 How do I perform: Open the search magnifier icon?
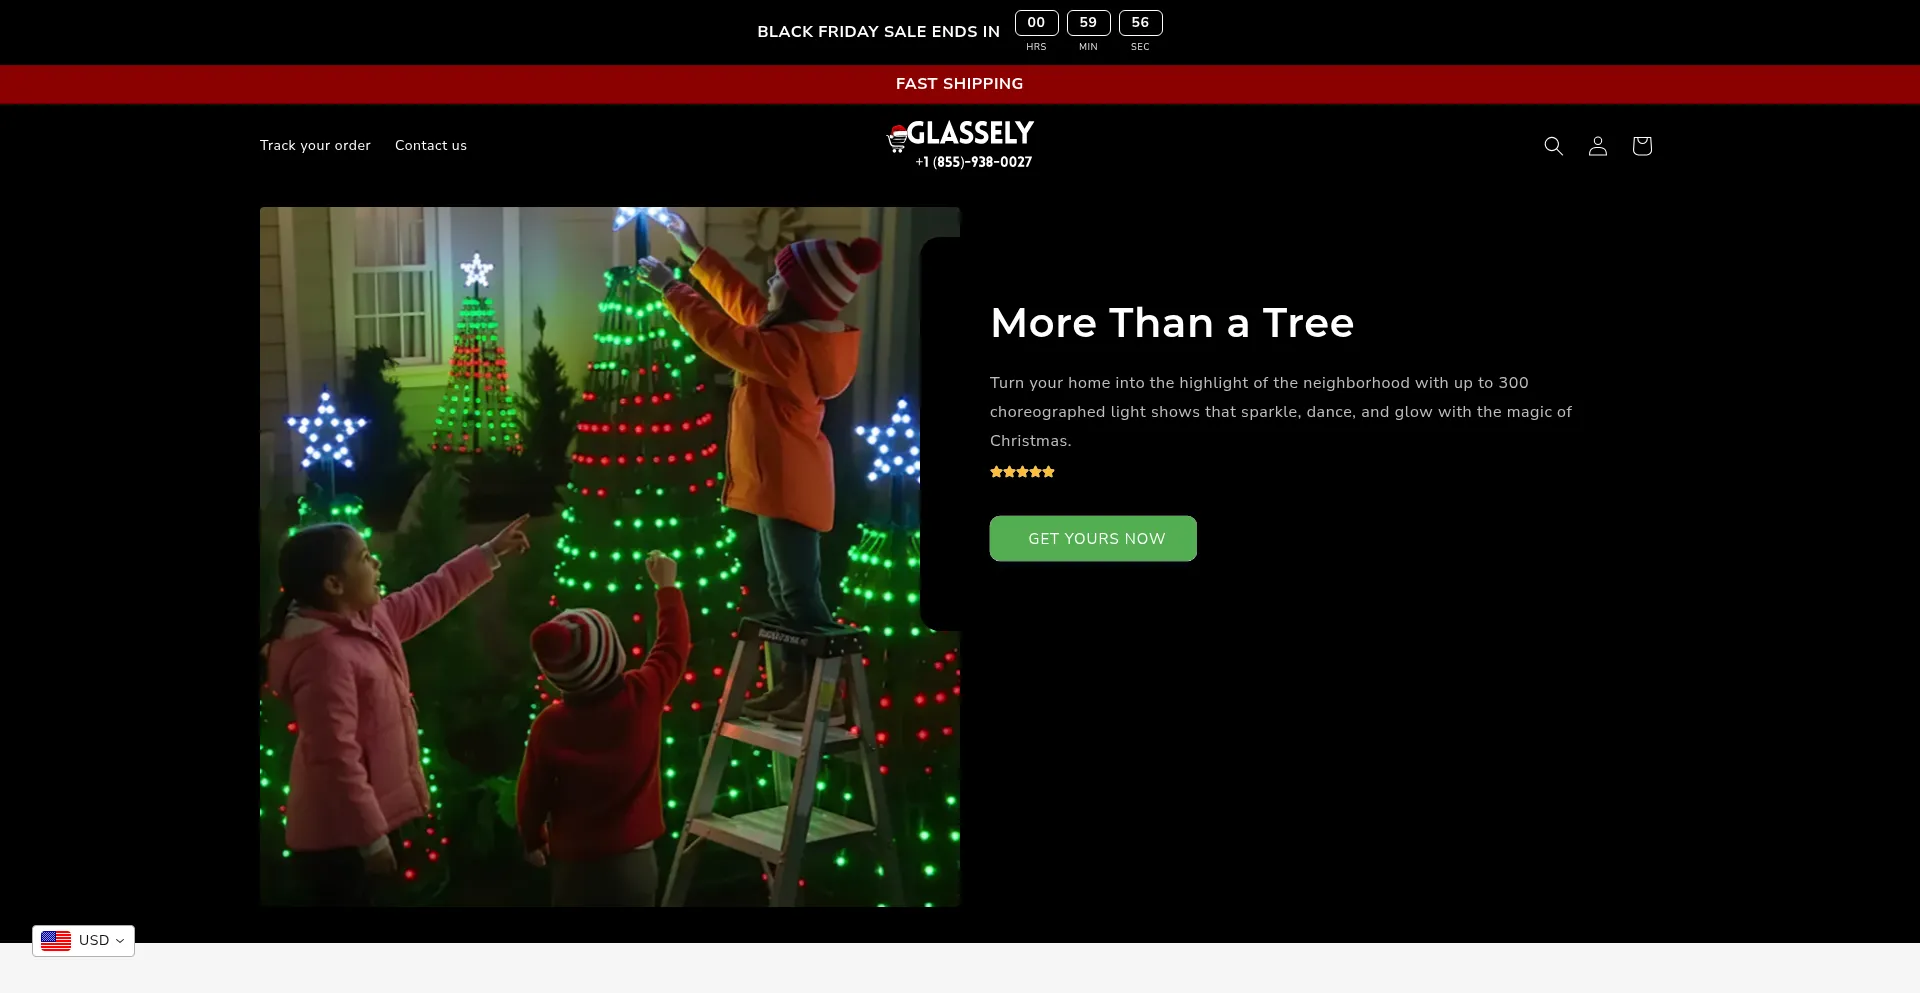tap(1553, 146)
